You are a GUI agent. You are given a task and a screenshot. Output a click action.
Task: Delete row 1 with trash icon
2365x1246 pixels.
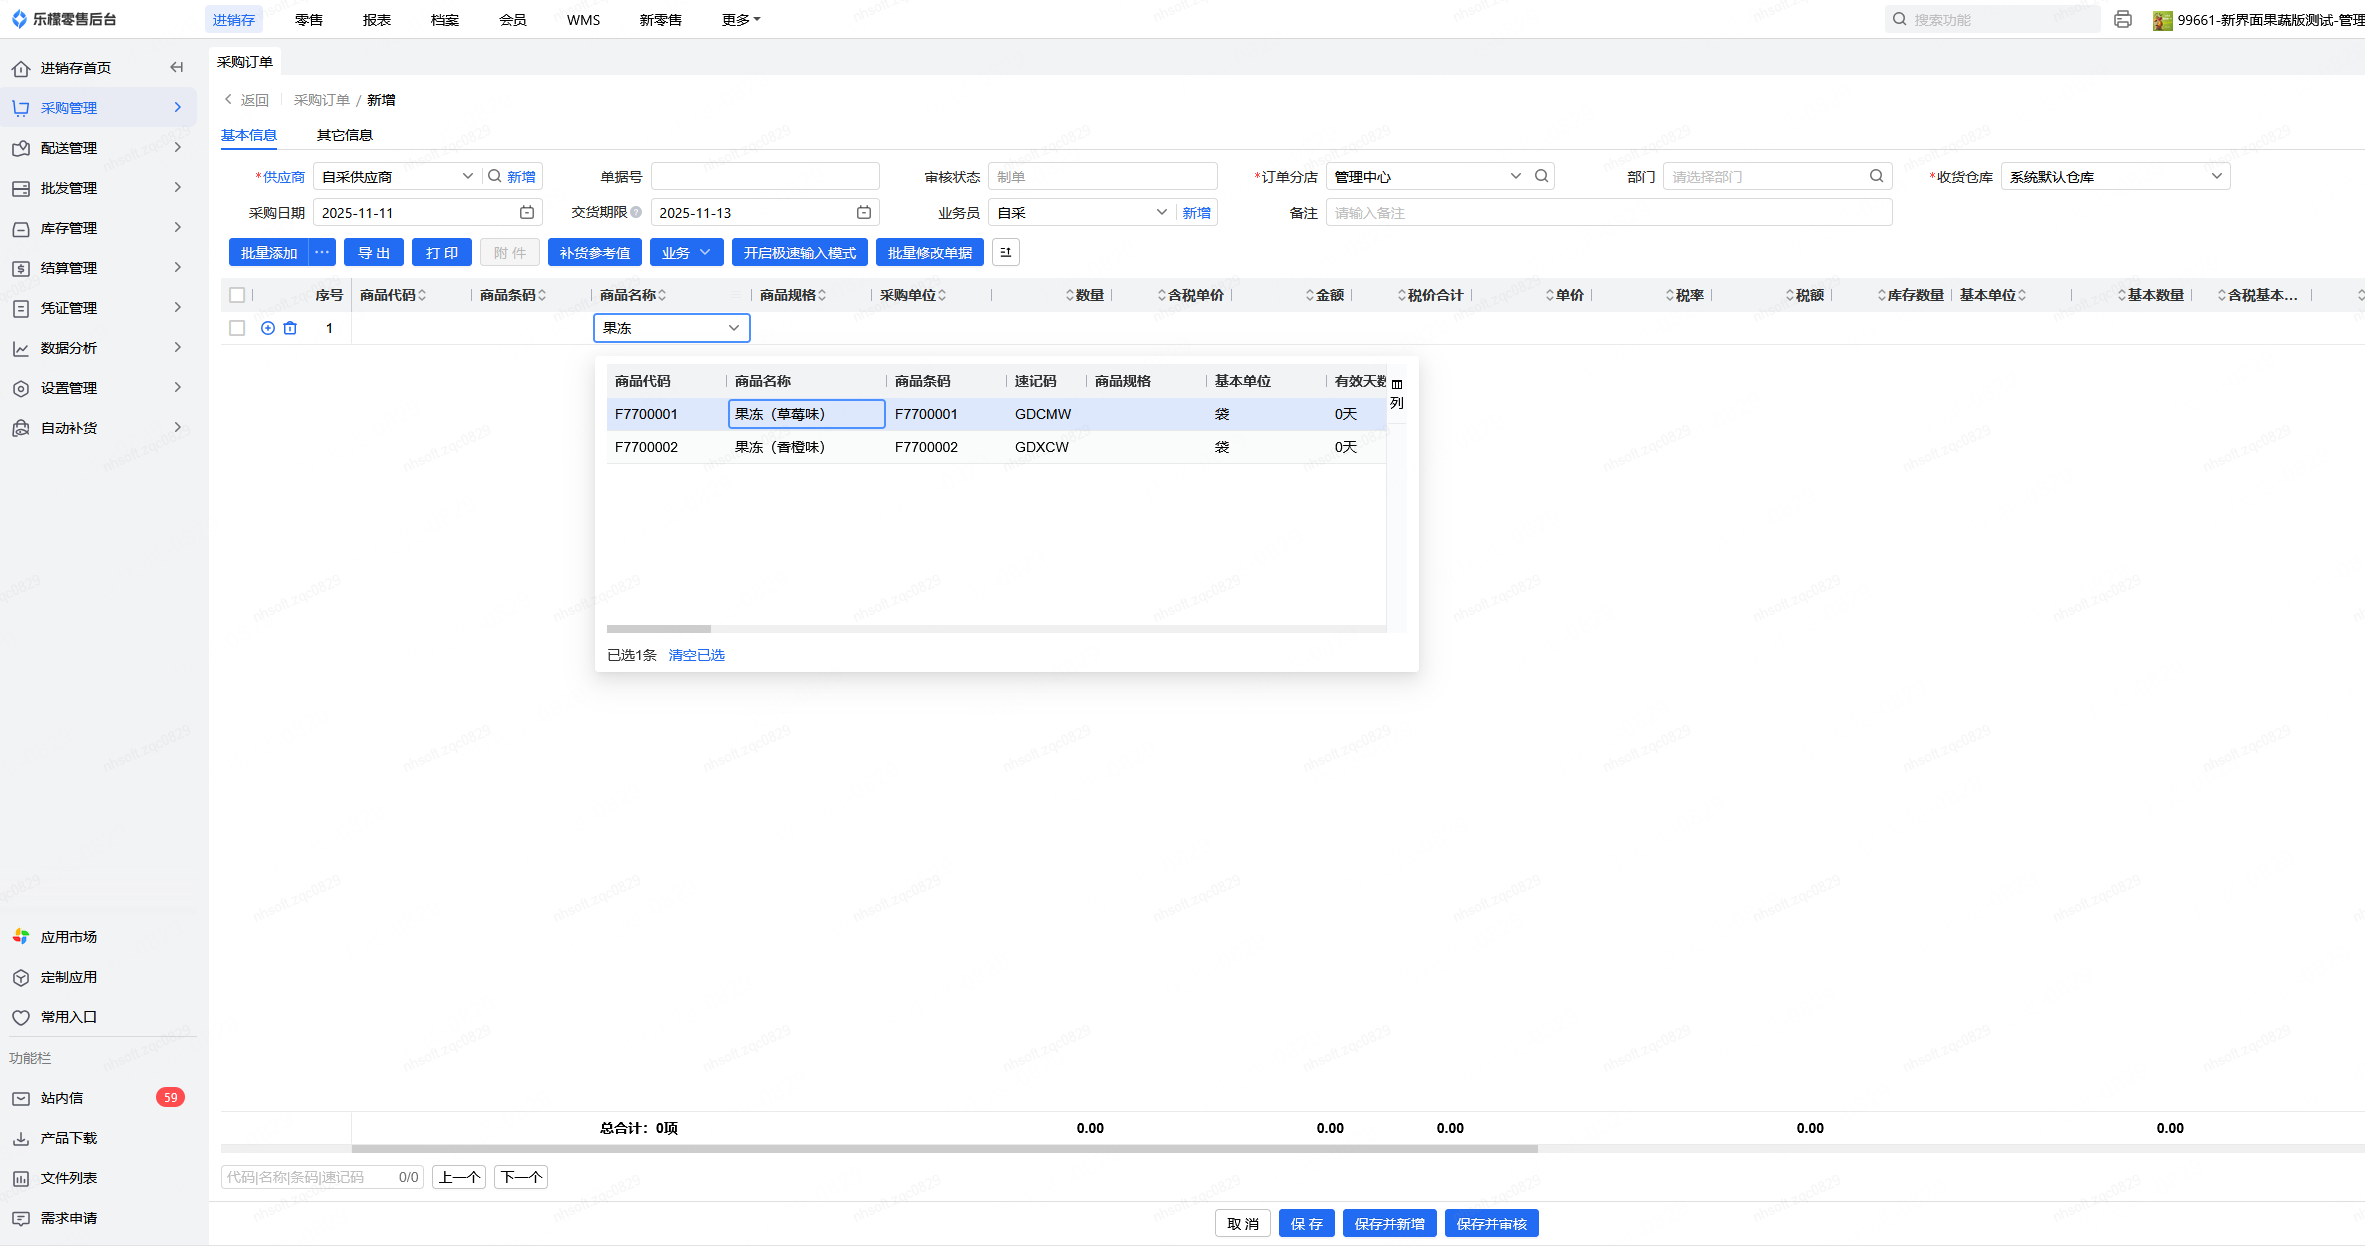coord(290,328)
